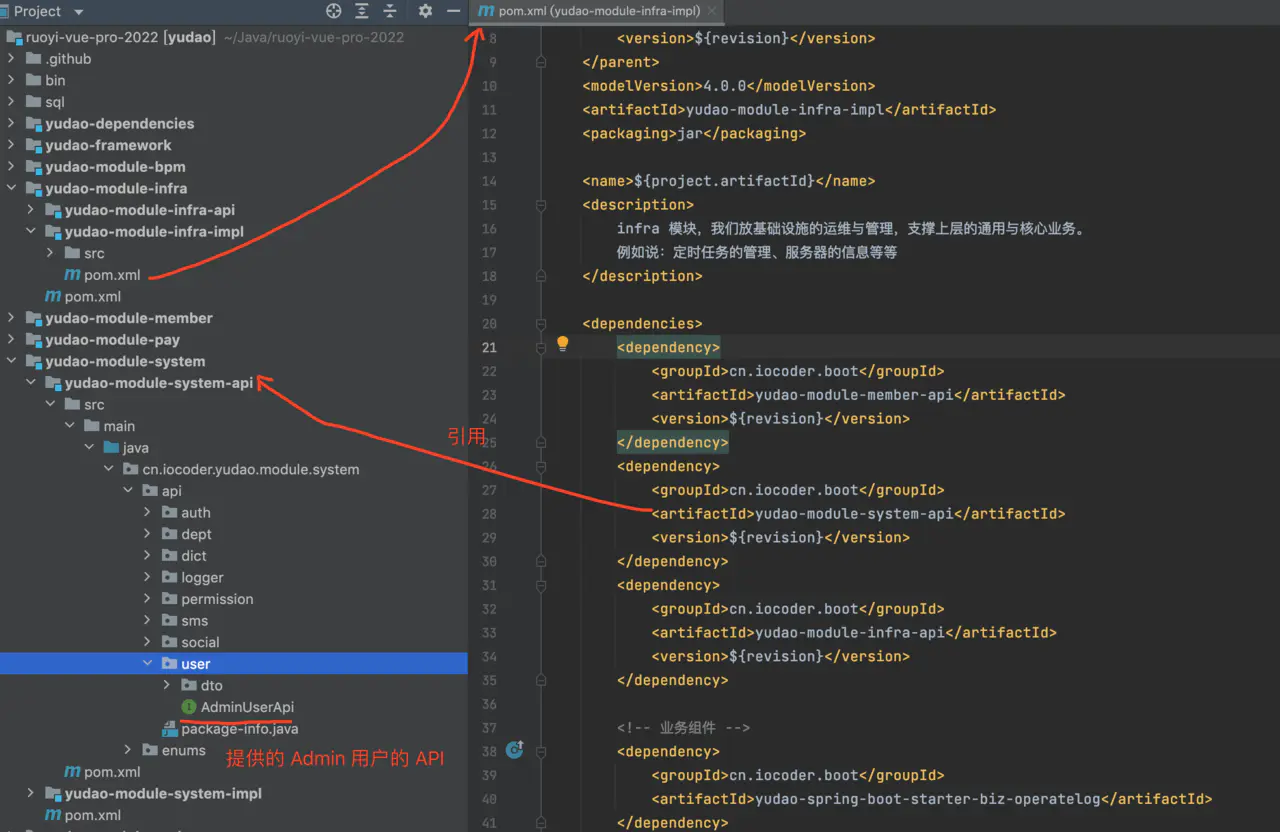Fold the dependencies block at line 20
The width and height of the screenshot is (1280, 832).
pyautogui.click(x=541, y=324)
